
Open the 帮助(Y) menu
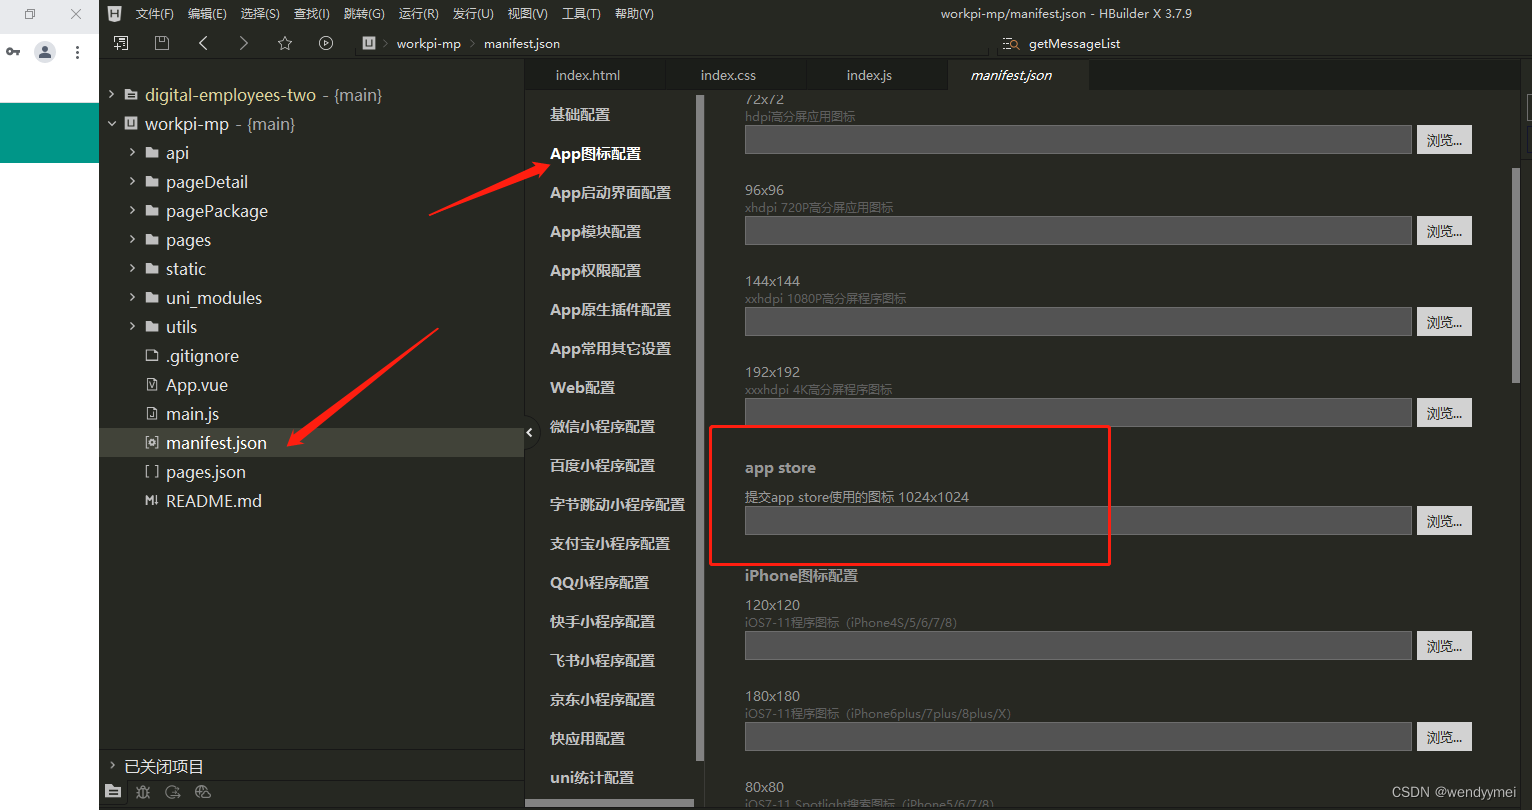click(x=634, y=14)
